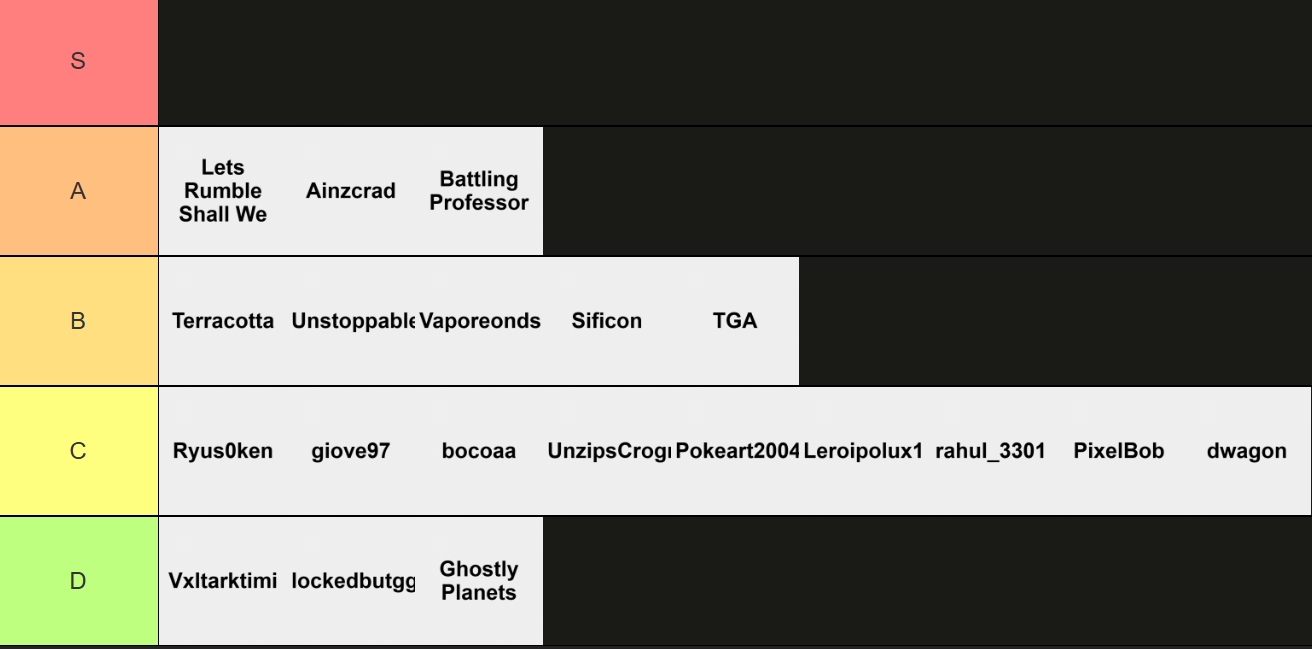
Task: Click the Ryus0ken tile
Action: pyautogui.click(x=223, y=451)
